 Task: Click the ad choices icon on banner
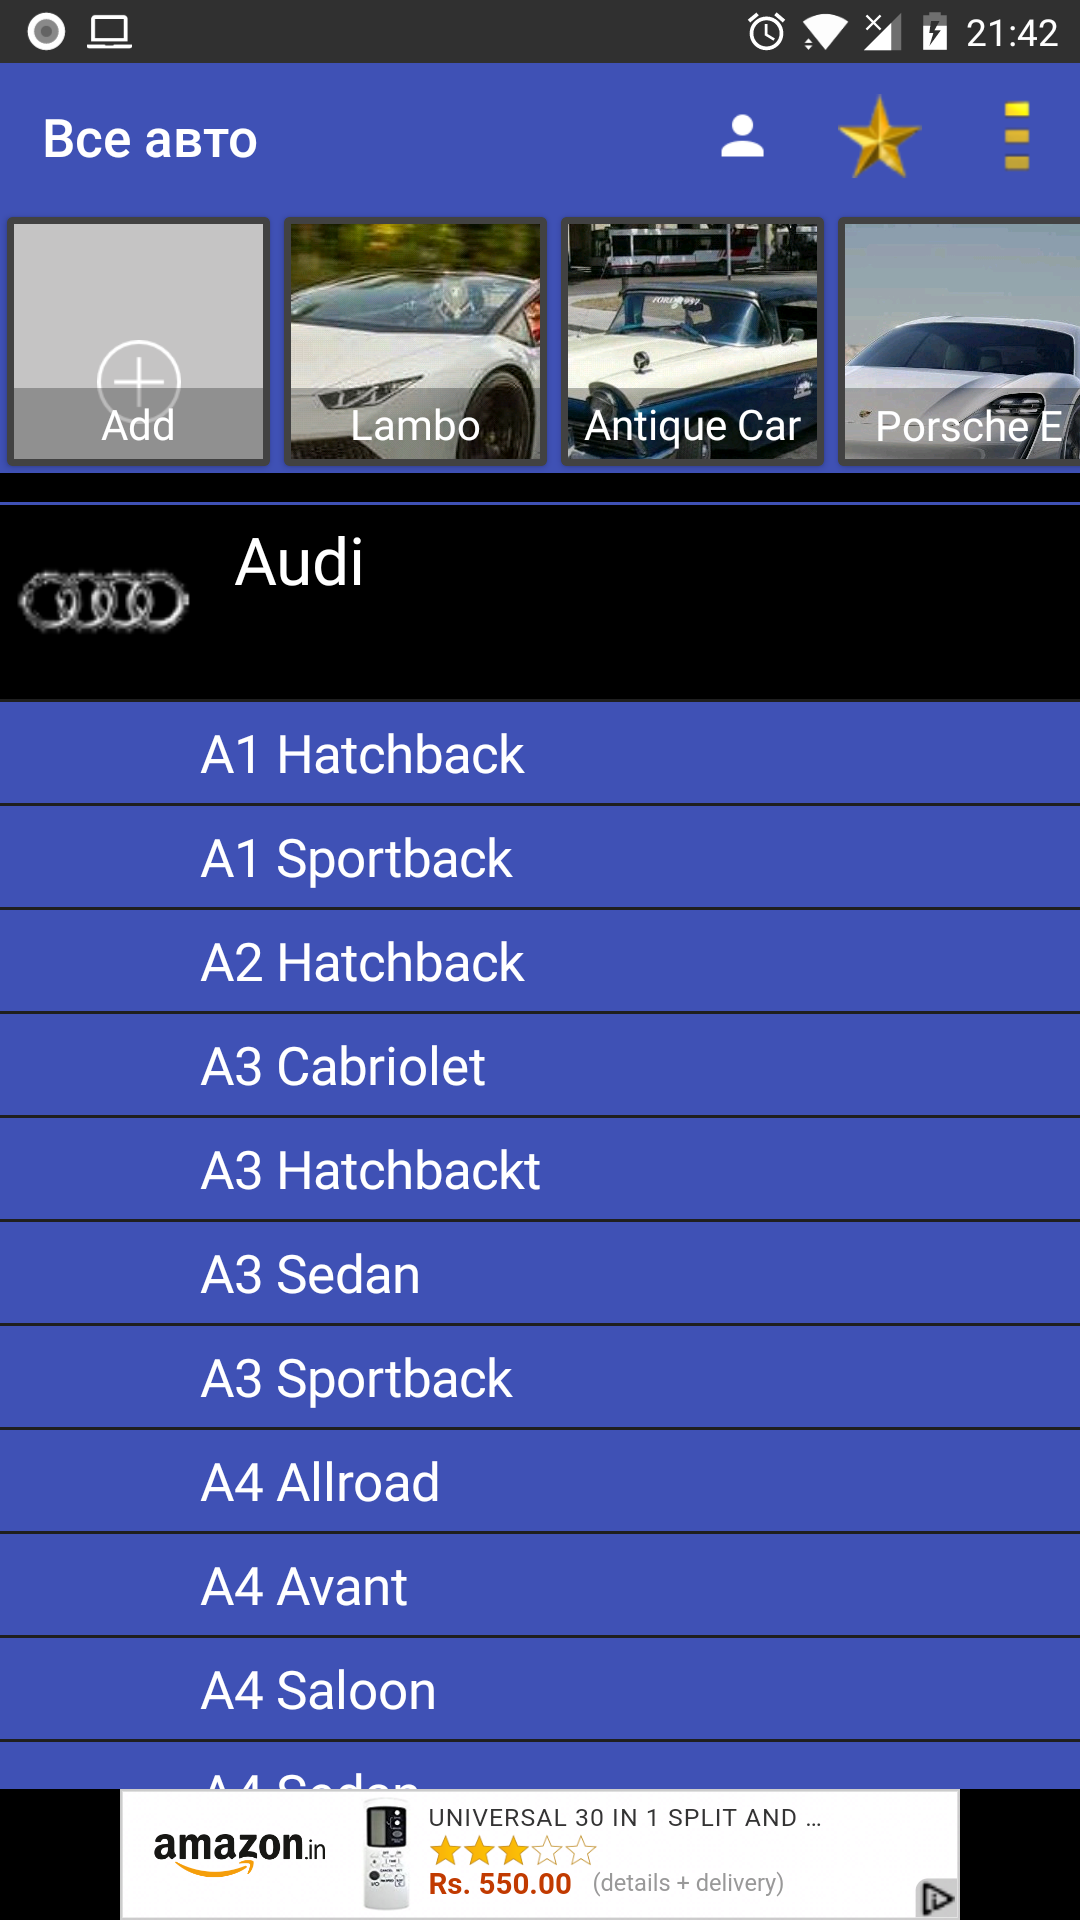(937, 1897)
